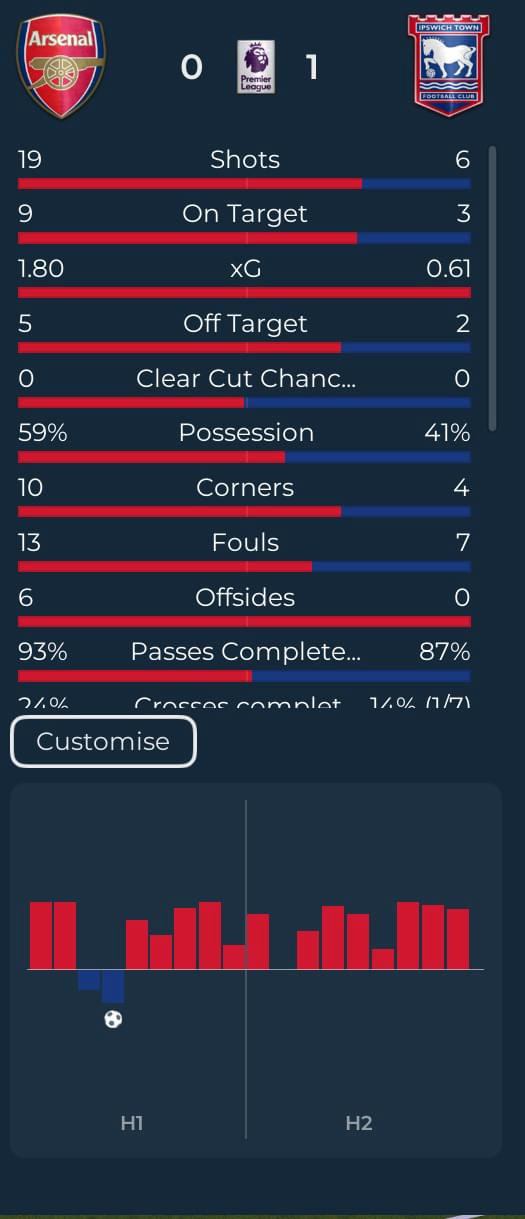Image resolution: width=525 pixels, height=1219 pixels.
Task: Click the stats list vertical scrollbar
Action: coord(492,288)
